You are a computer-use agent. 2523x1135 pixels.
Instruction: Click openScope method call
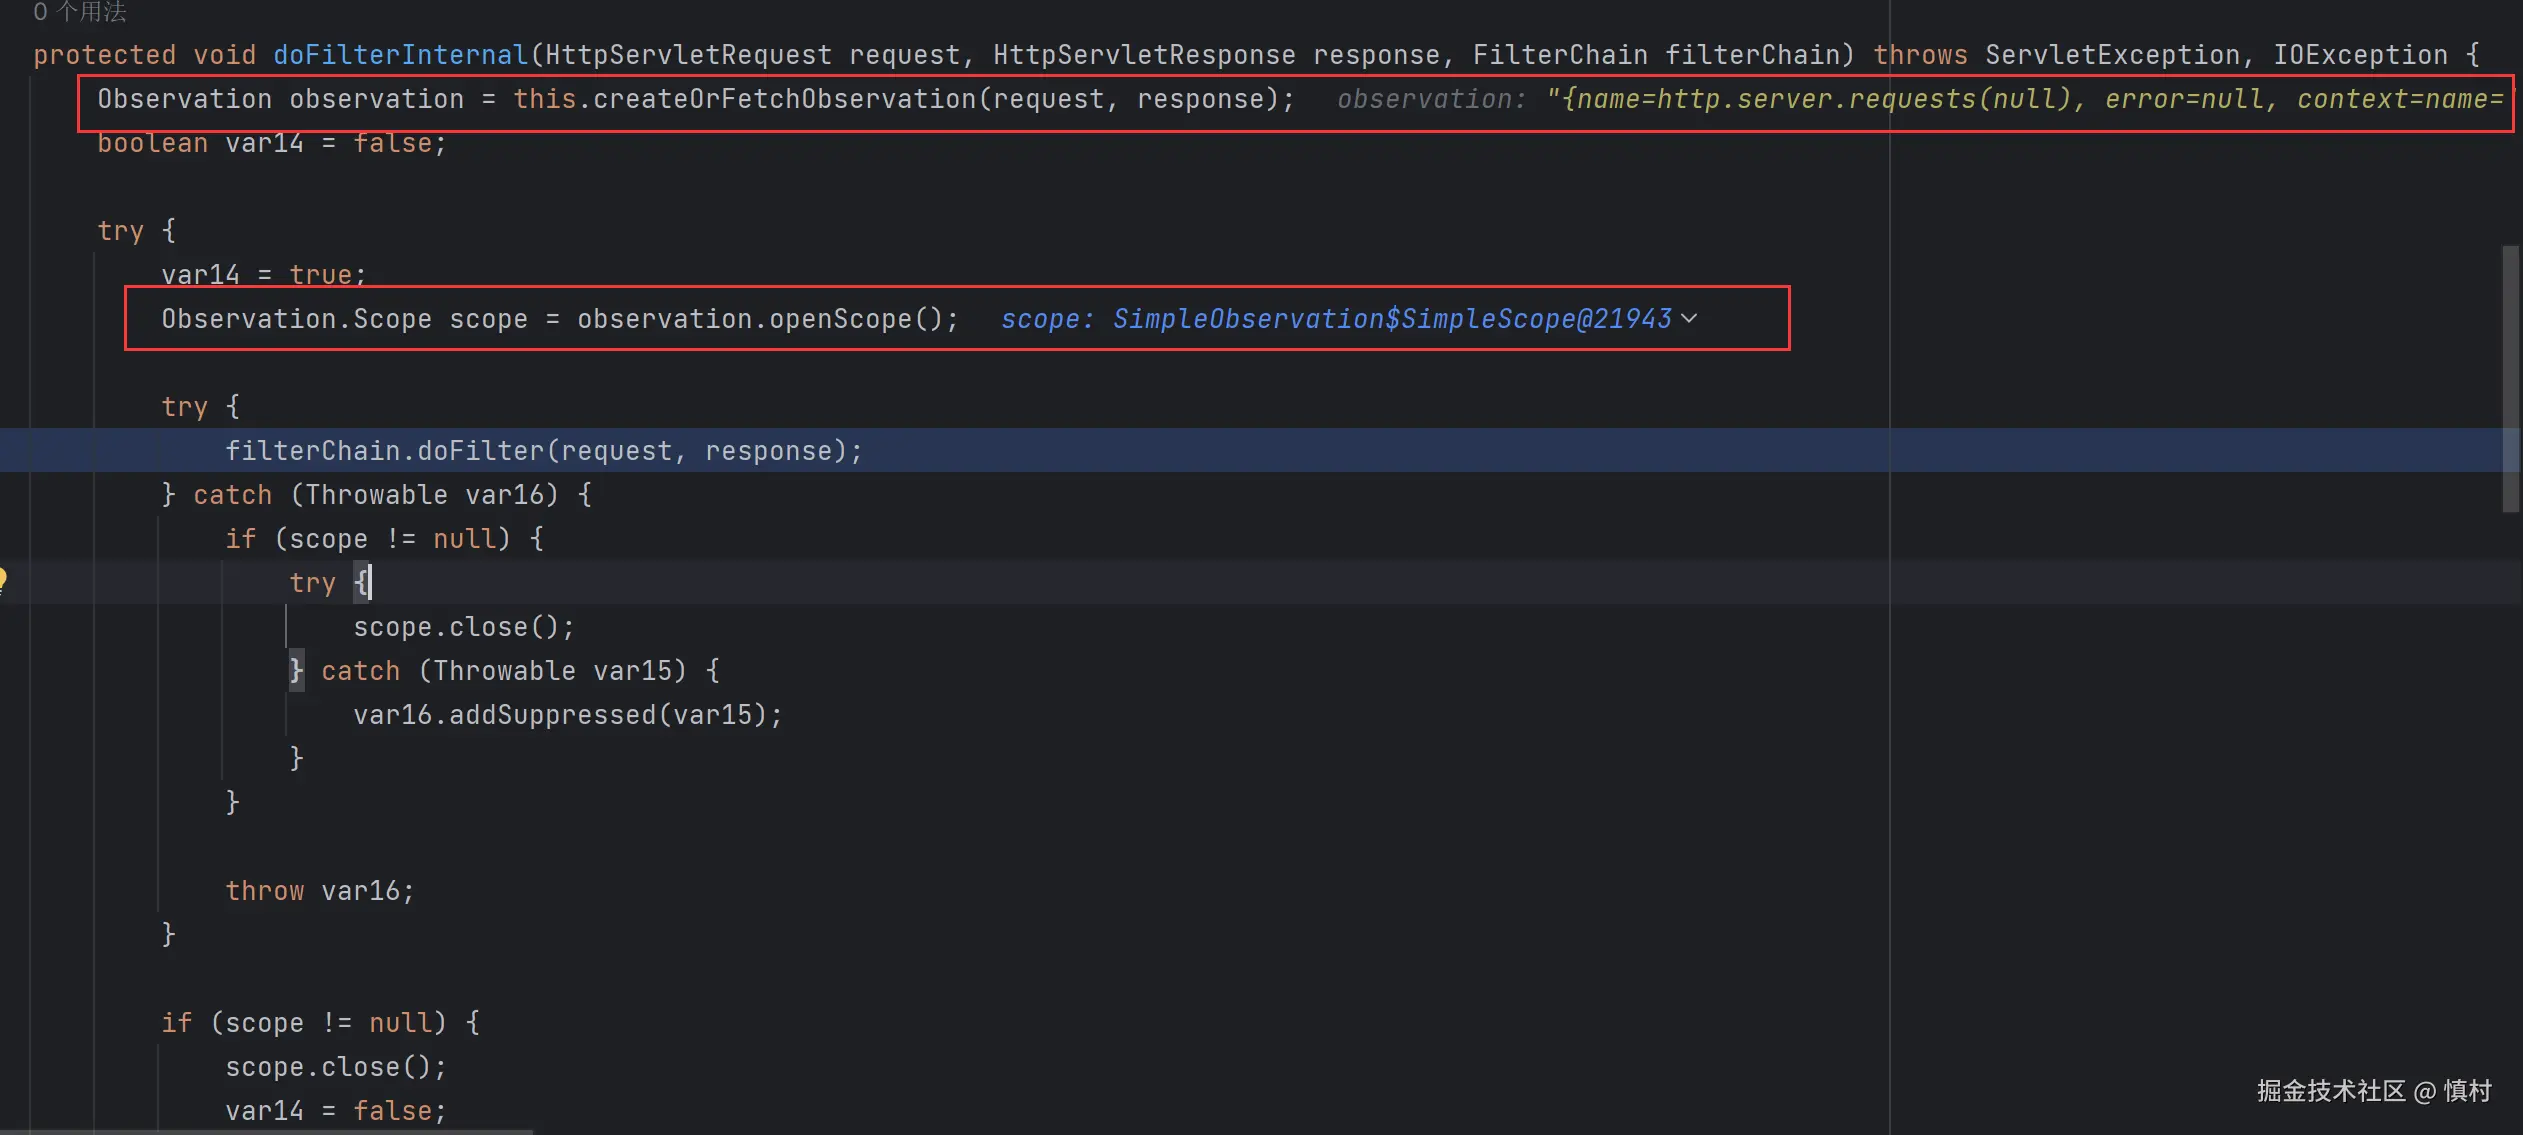click(x=840, y=319)
